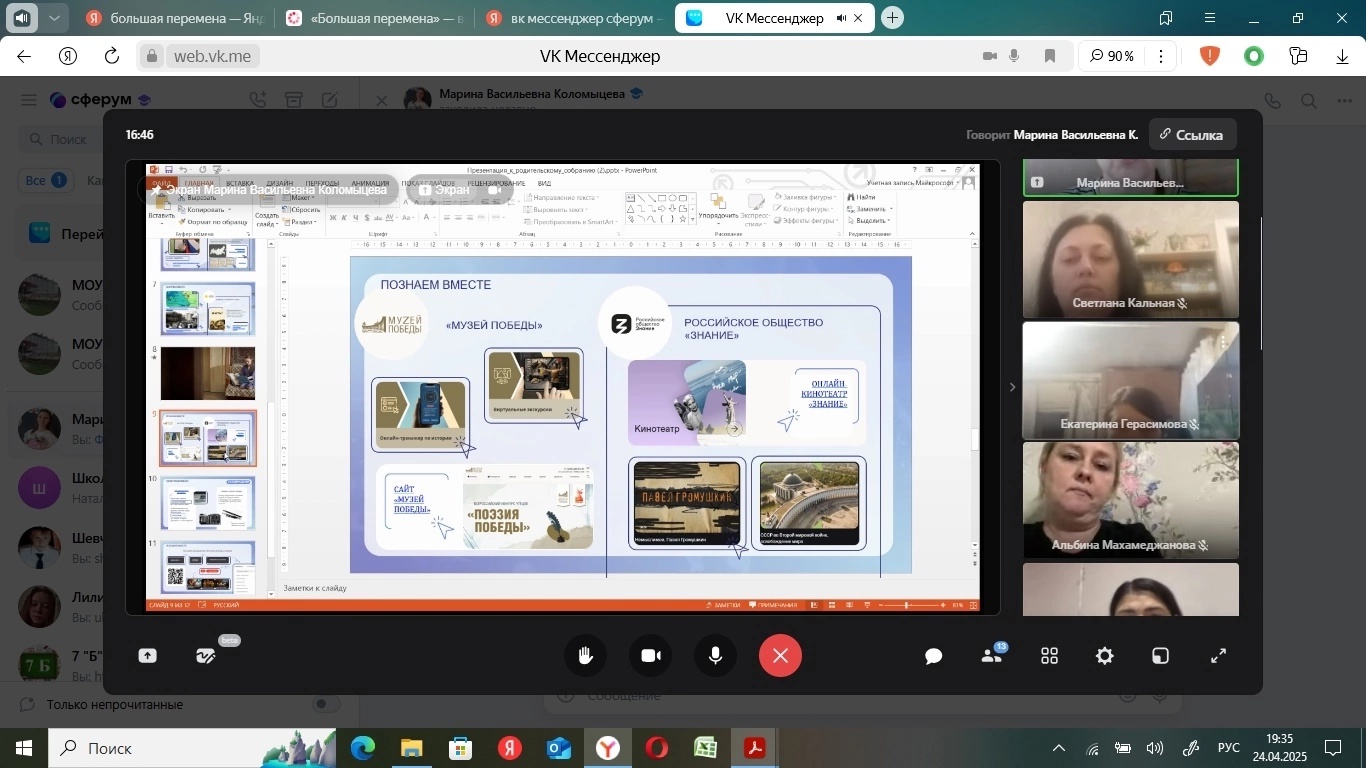This screenshot has width=1366, height=768.
Task: Open File Explorer from taskbar
Action: (412, 748)
